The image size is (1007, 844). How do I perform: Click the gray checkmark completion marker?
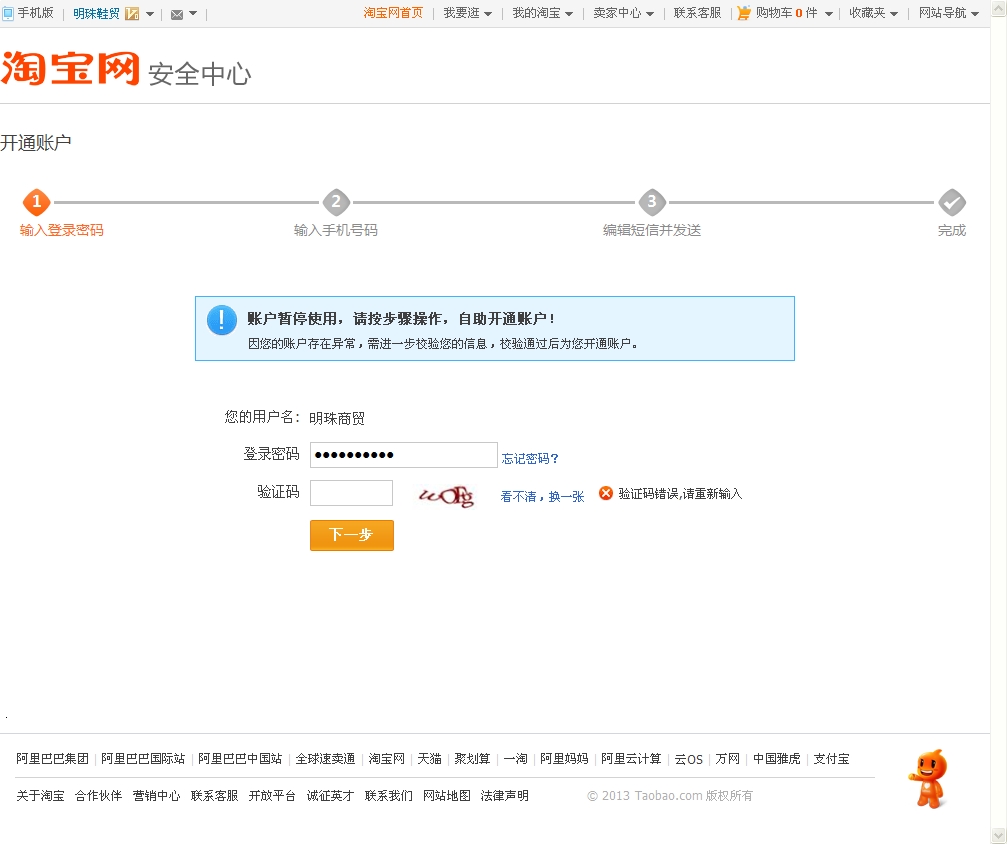(952, 202)
